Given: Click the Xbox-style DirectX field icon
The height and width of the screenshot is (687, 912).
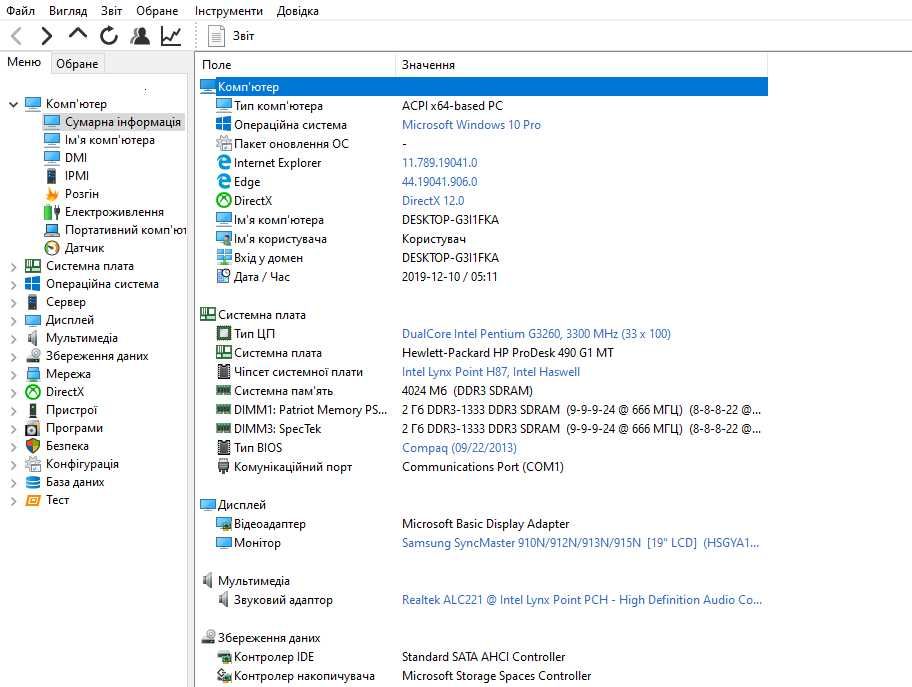Looking at the screenshot, I should [x=223, y=201].
